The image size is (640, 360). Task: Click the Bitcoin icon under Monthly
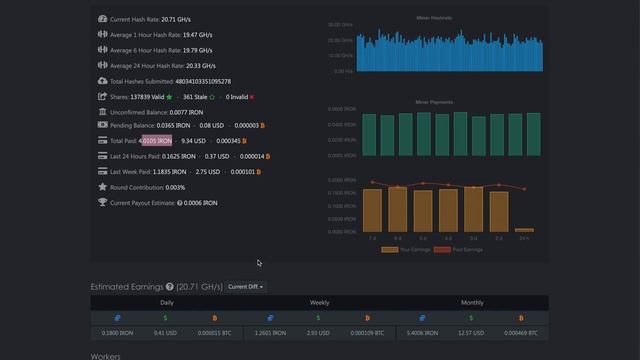(x=521, y=318)
